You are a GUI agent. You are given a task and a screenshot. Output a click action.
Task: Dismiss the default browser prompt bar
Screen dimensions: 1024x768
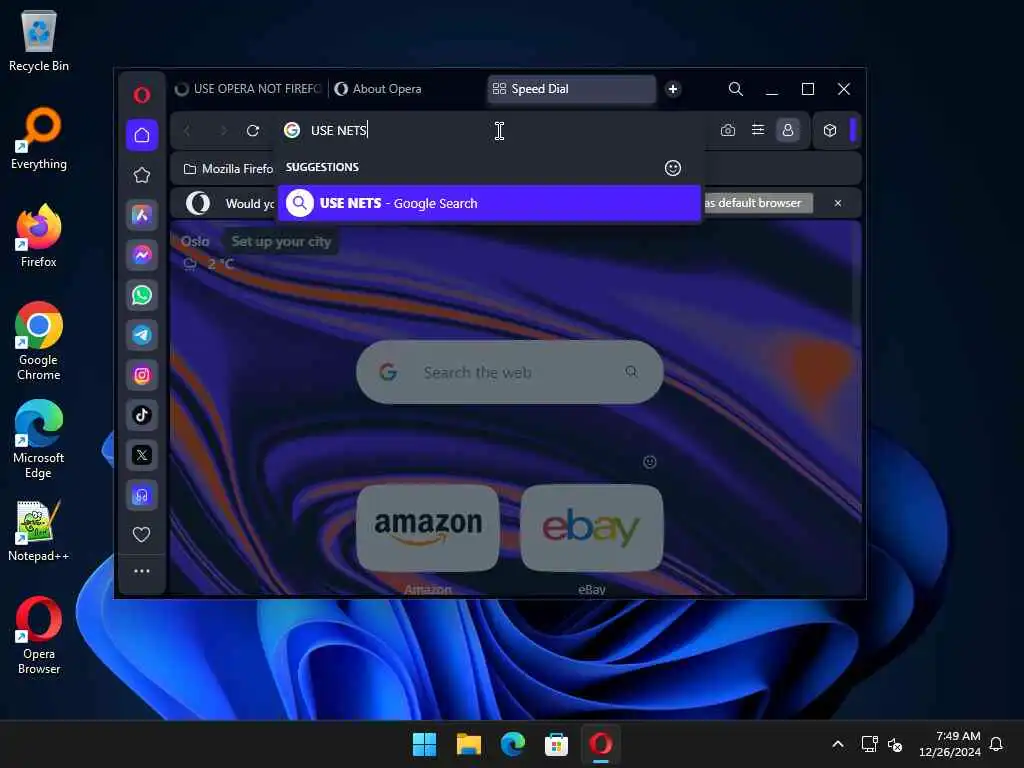pyautogui.click(x=838, y=203)
